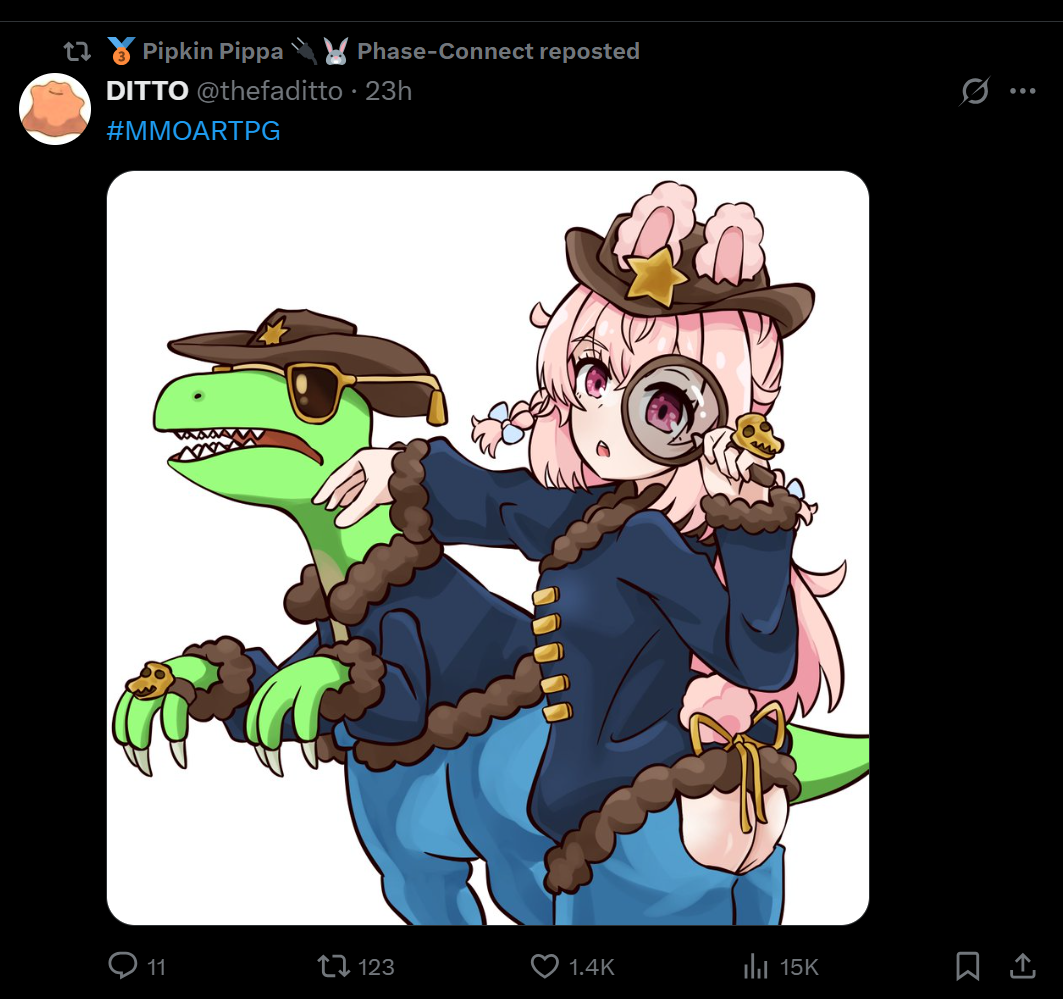
Task: Open DITTO's profile avatar
Action: [x=55, y=109]
